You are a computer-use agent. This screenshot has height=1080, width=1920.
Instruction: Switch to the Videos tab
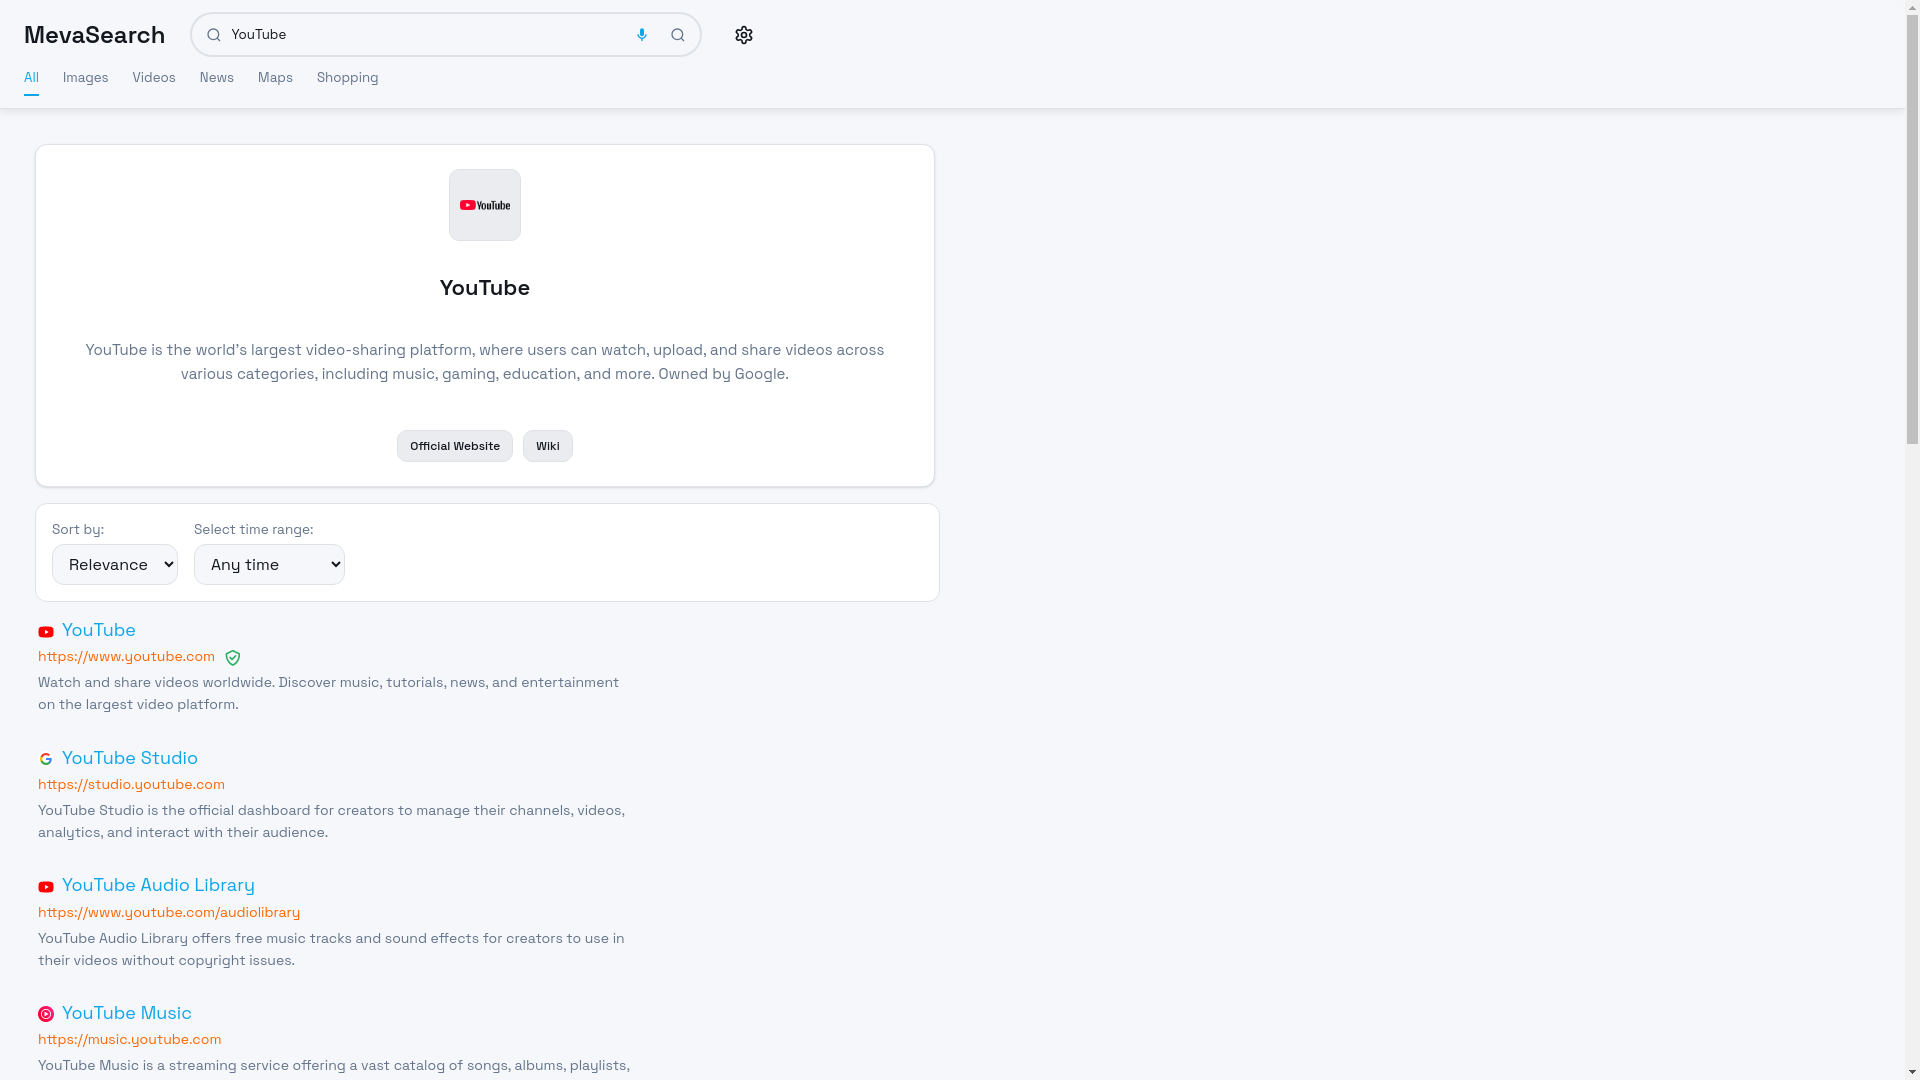click(154, 78)
